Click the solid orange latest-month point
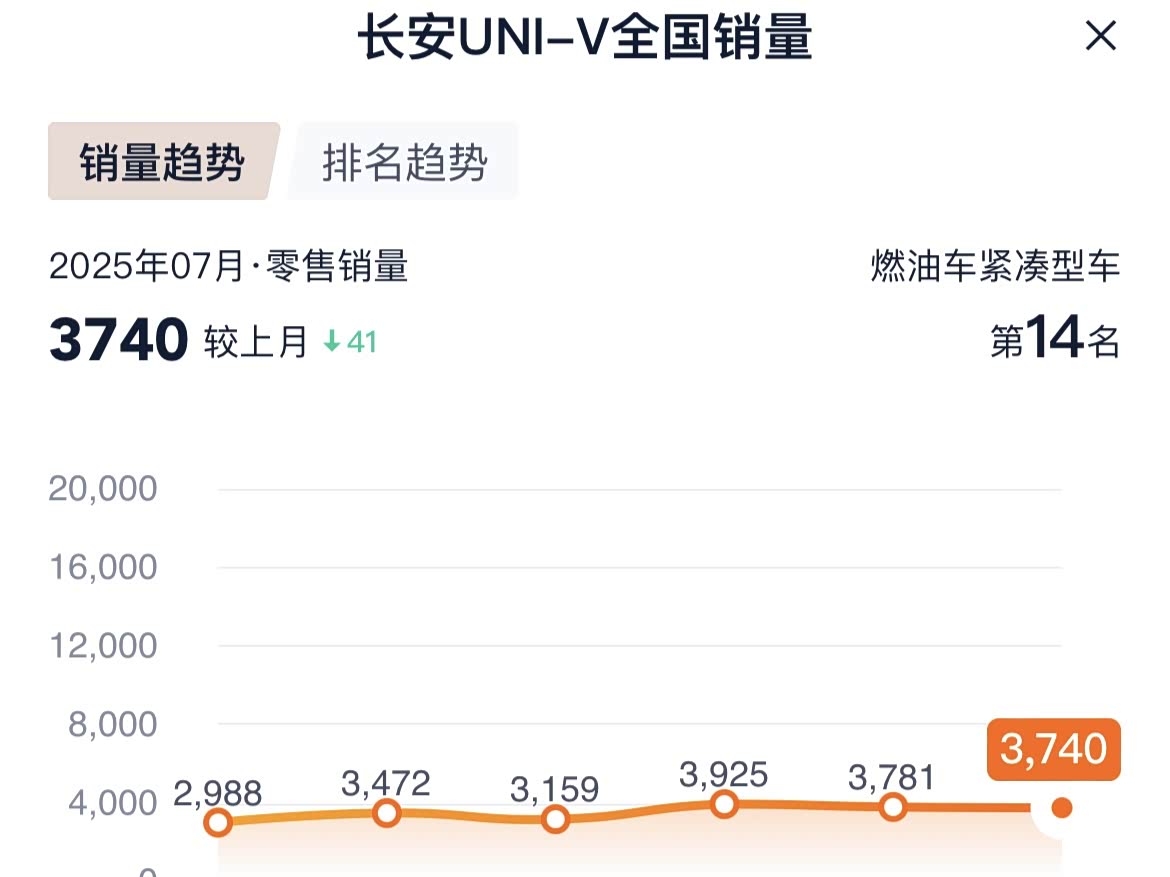1170x877 pixels. (1062, 807)
